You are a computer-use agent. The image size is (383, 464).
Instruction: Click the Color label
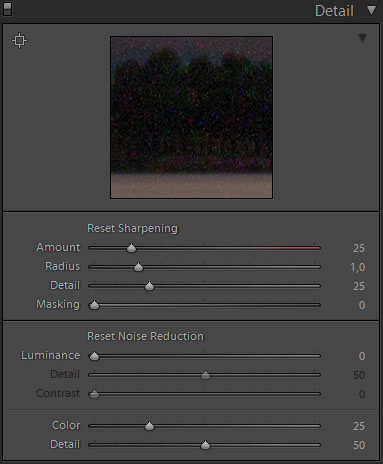(x=66, y=426)
